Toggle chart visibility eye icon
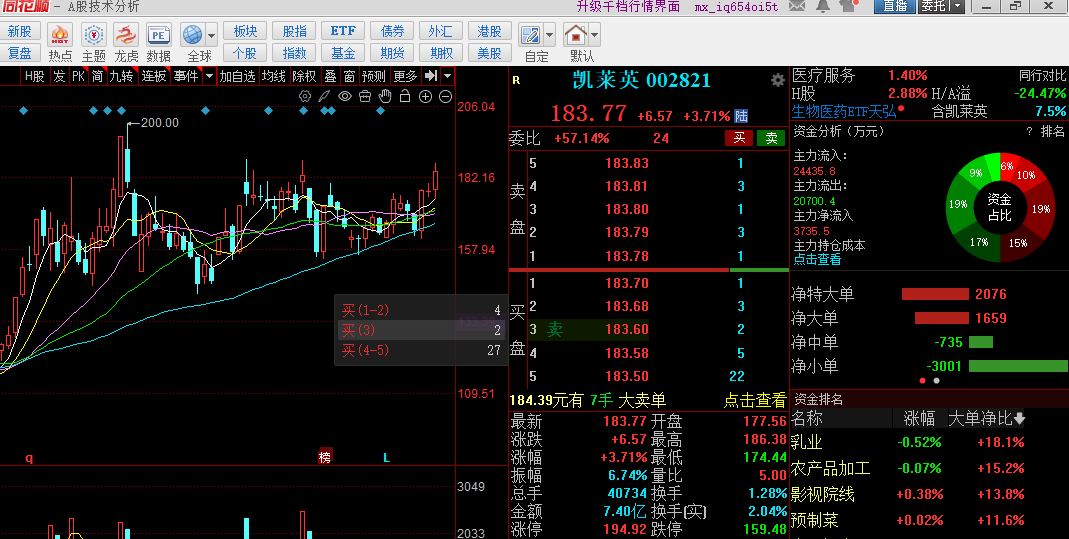 345,96
